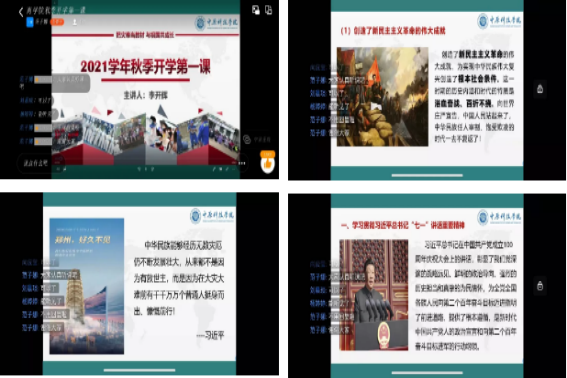The width and height of the screenshot is (567, 378).
Task: Tap the viewer count person icon
Action: coord(74,22)
